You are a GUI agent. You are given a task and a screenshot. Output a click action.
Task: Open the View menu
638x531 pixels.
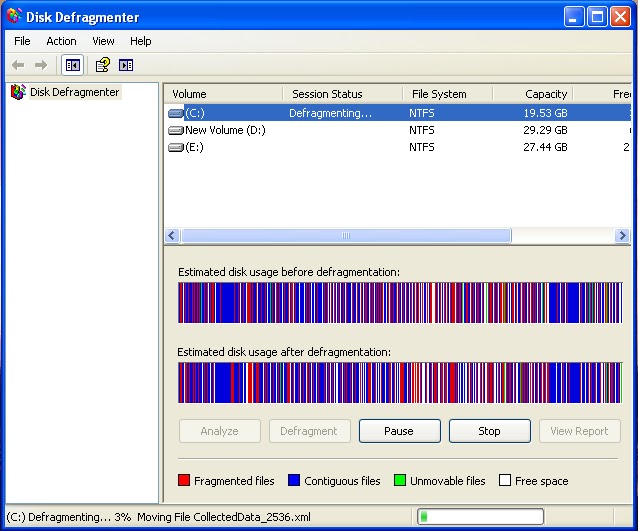tap(103, 41)
